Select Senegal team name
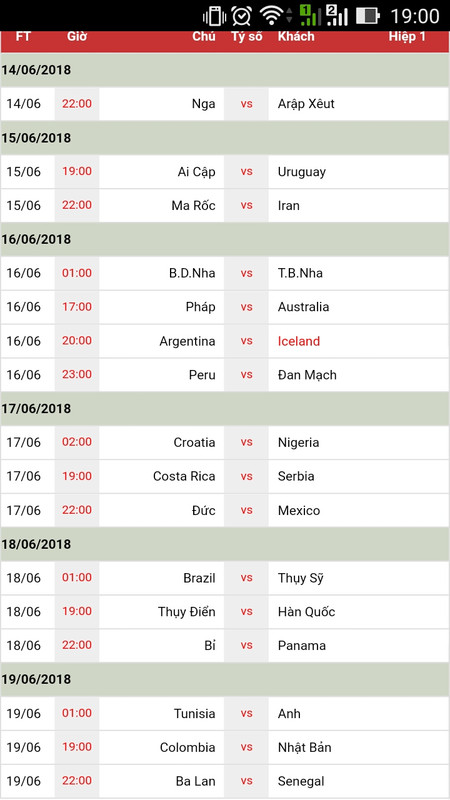 (301, 781)
